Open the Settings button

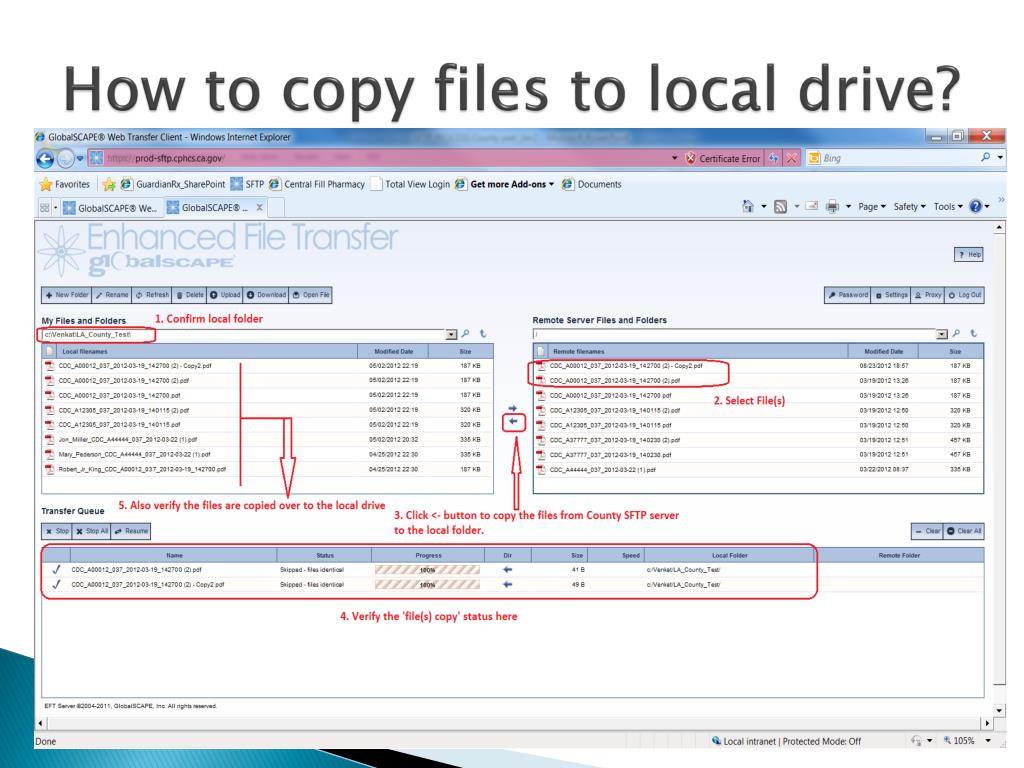pyautogui.click(x=891, y=295)
